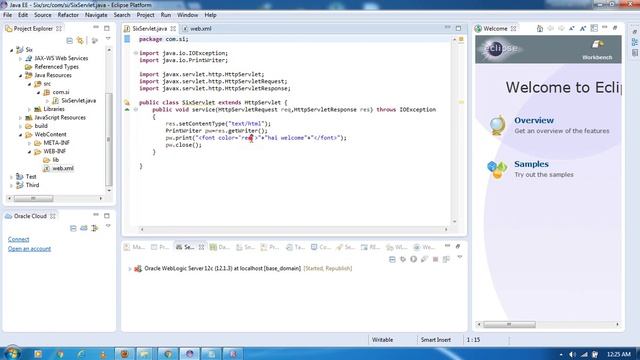This screenshot has height=360, width=640.
Task: Click code editor horizontal scrollbar
Action: click(x=294, y=229)
